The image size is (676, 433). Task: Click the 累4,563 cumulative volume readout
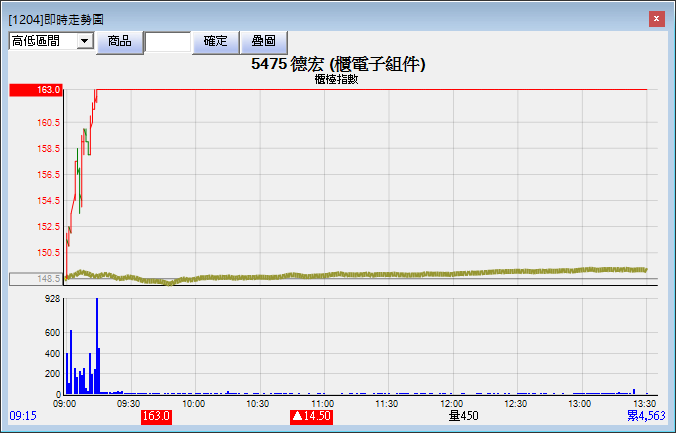(646, 416)
